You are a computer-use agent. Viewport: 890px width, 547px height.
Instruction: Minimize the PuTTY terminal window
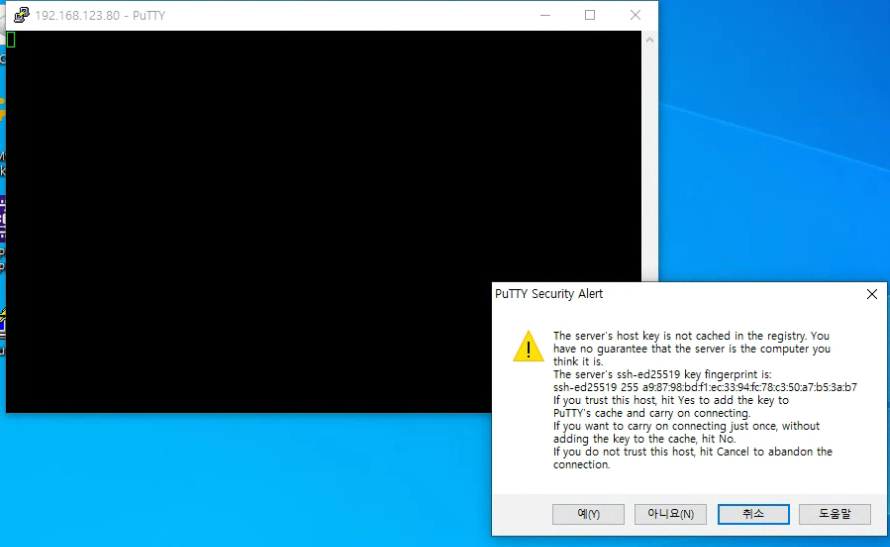545,15
